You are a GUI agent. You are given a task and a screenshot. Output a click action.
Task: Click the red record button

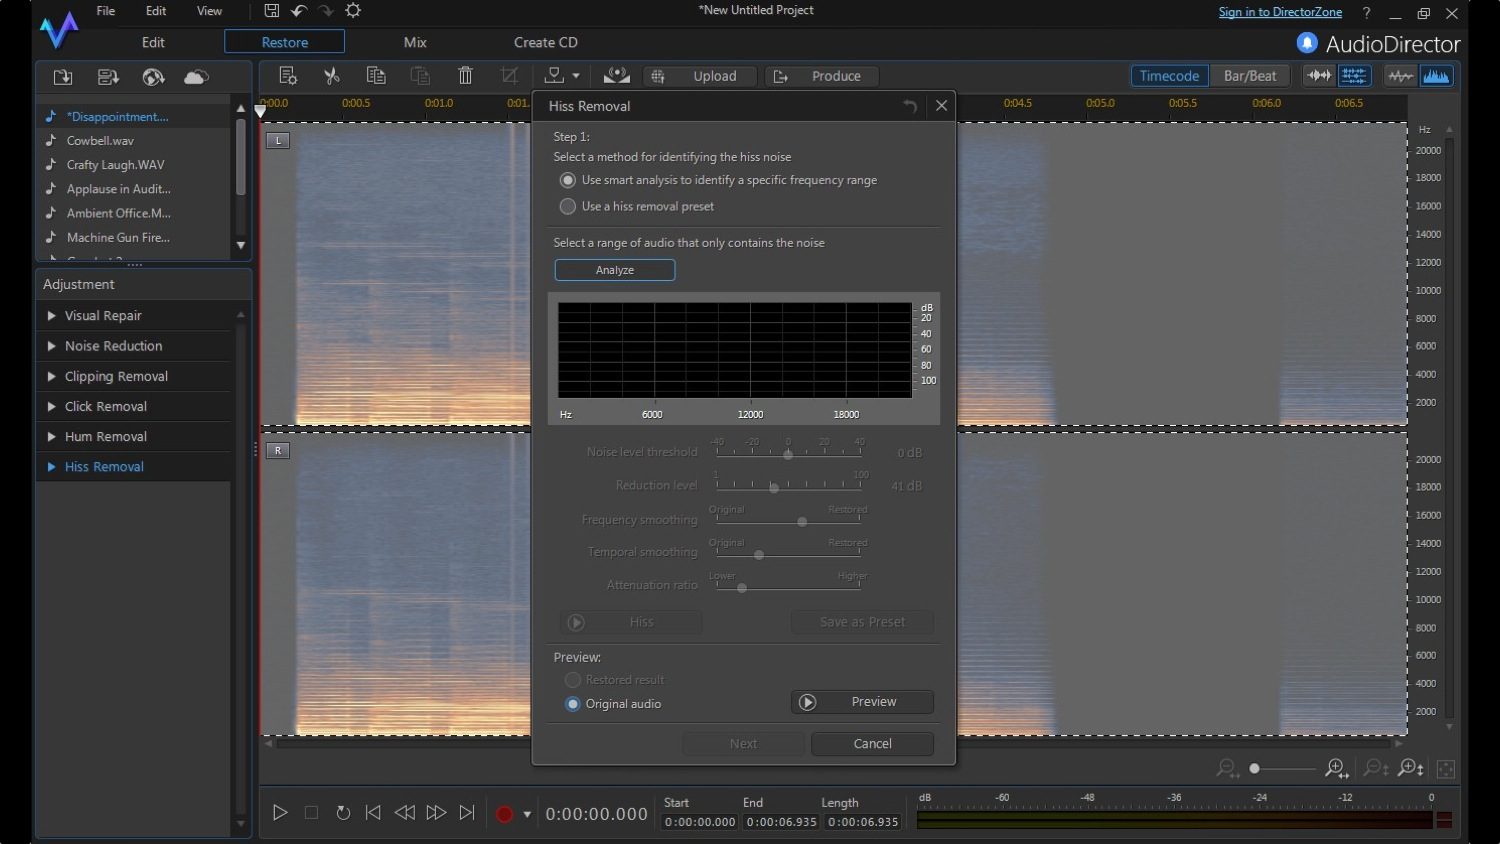coord(504,814)
